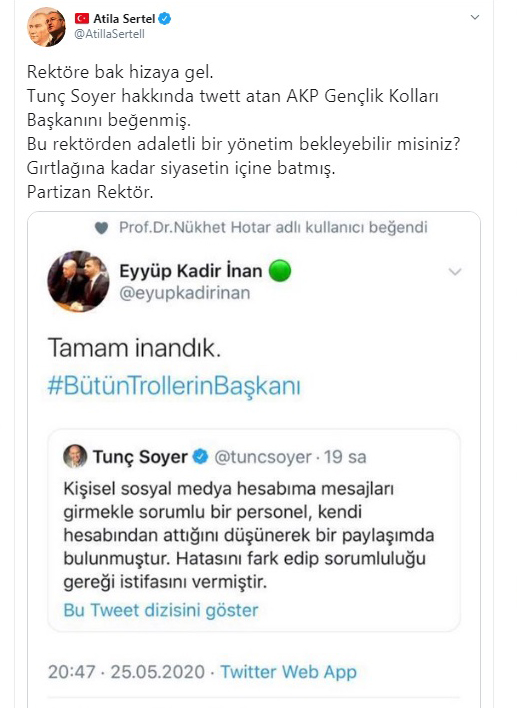The height and width of the screenshot is (708, 517).
Task: Click the blue verified badge beside Atila Sertel
Action: 165,19
